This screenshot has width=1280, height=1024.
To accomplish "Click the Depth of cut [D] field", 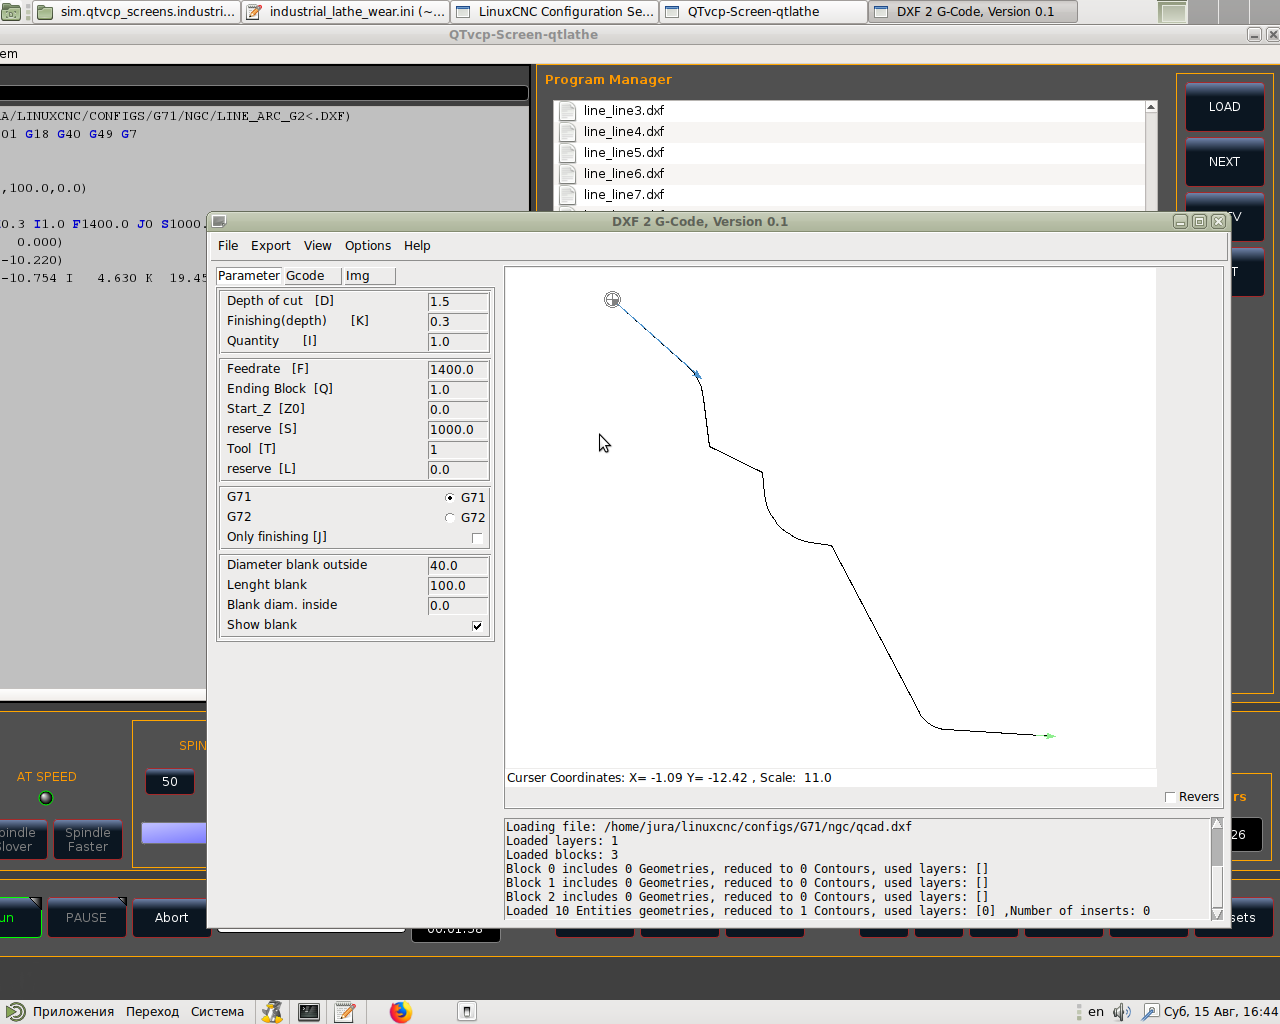I will [458, 302].
